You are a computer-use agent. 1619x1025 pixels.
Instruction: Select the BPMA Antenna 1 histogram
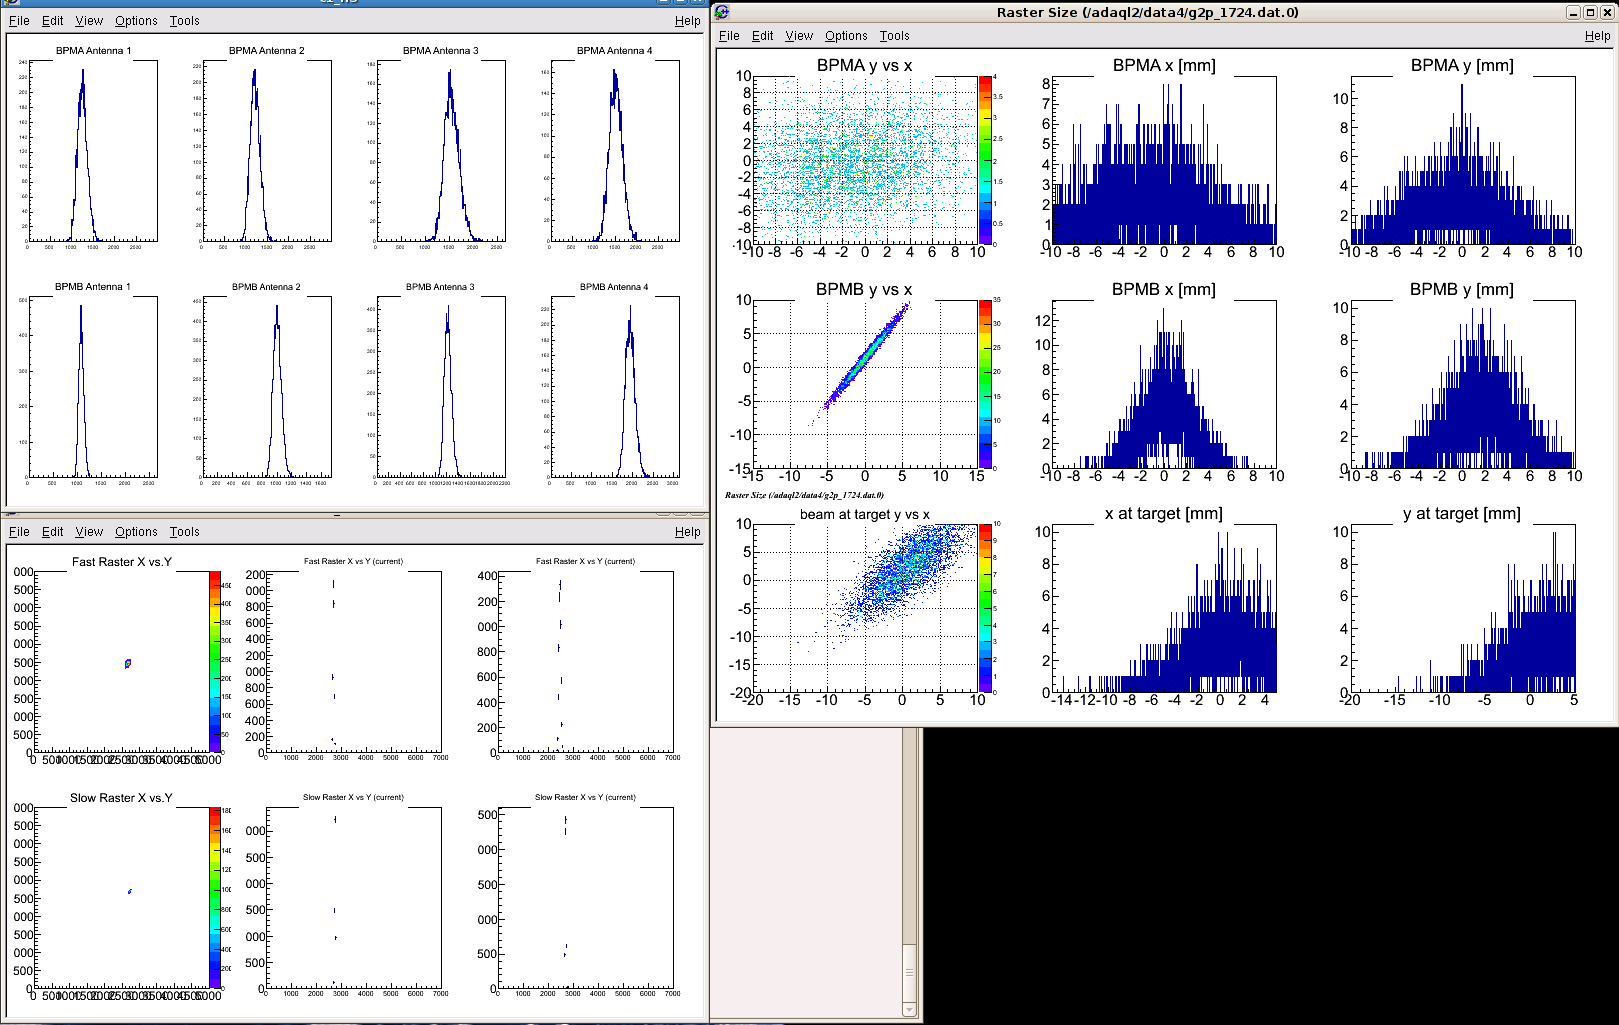point(94,151)
